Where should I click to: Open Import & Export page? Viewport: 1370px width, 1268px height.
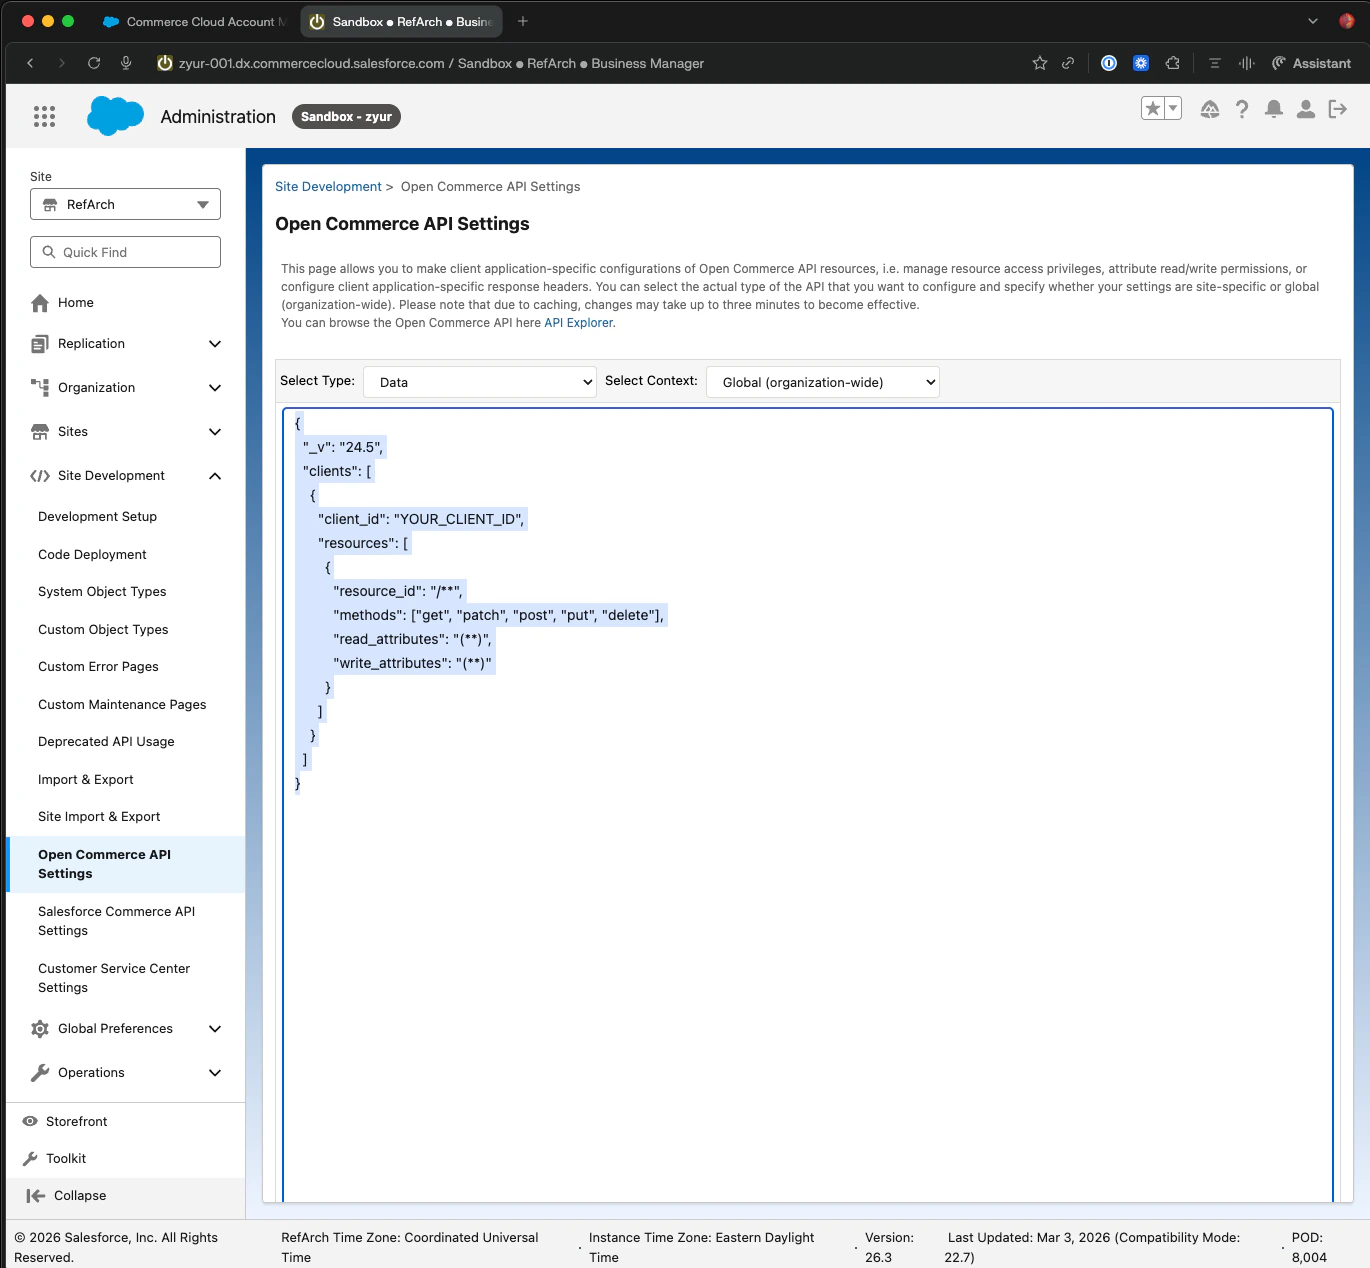85,780
